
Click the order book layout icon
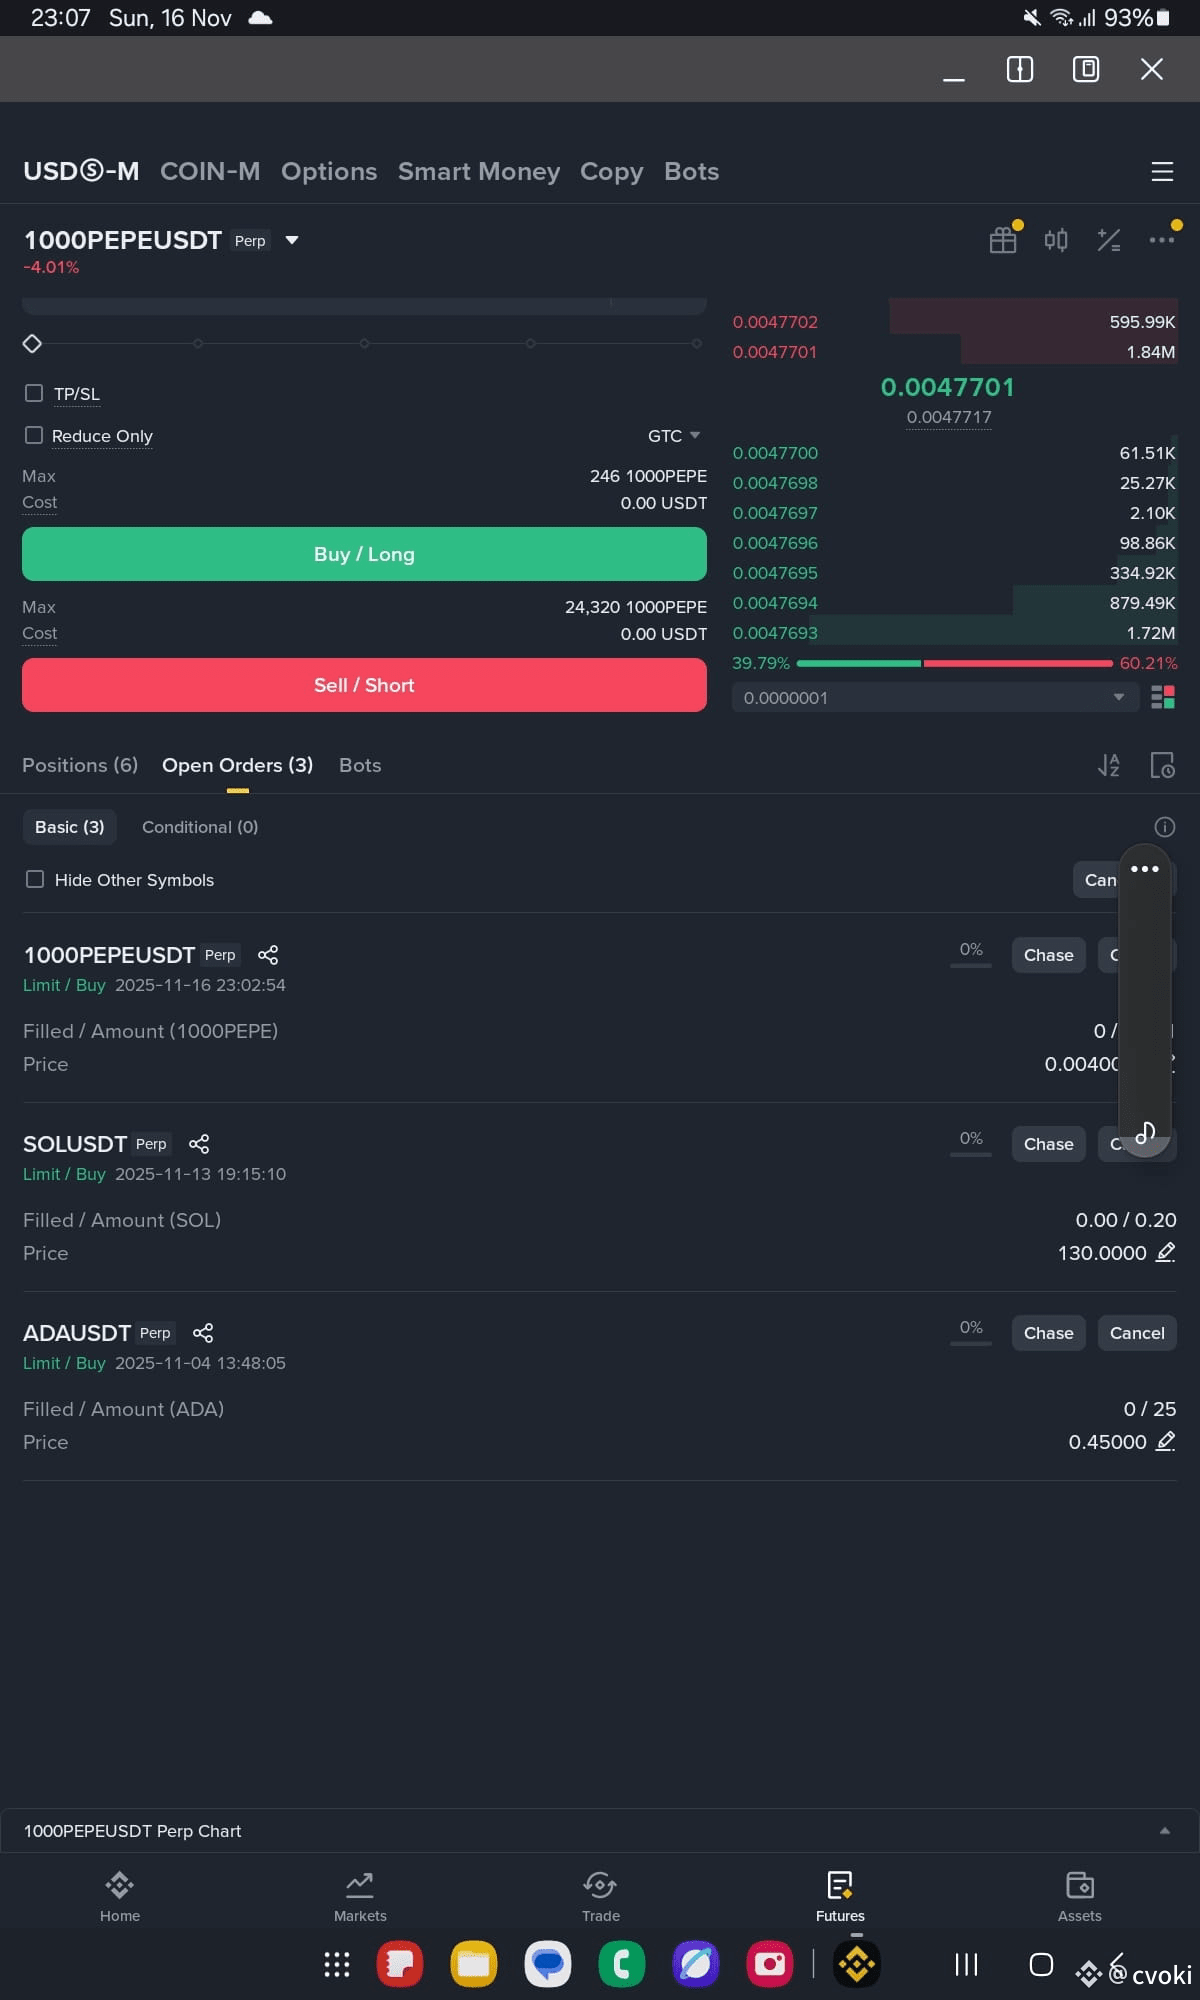click(1163, 697)
